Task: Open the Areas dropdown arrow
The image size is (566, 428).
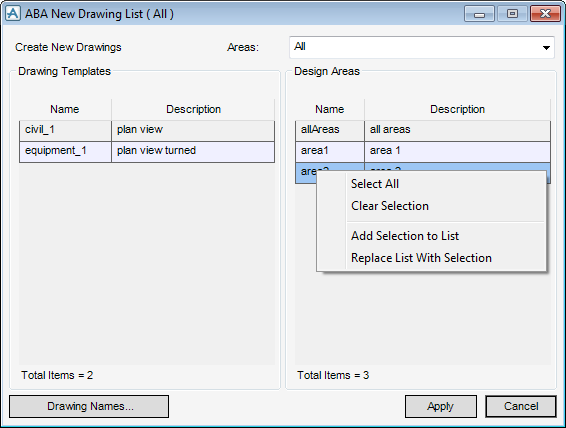Action: click(x=546, y=48)
